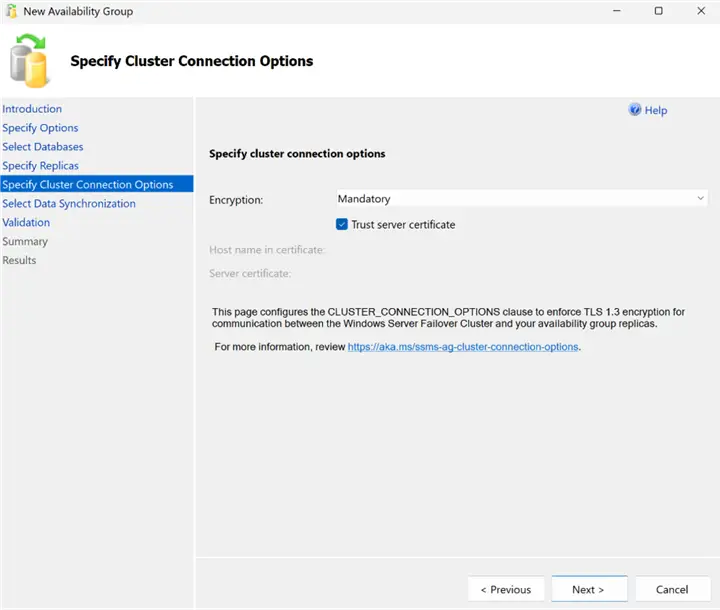This screenshot has width=720, height=610.
Task: Open the Encryption dropdown
Action: tap(522, 198)
